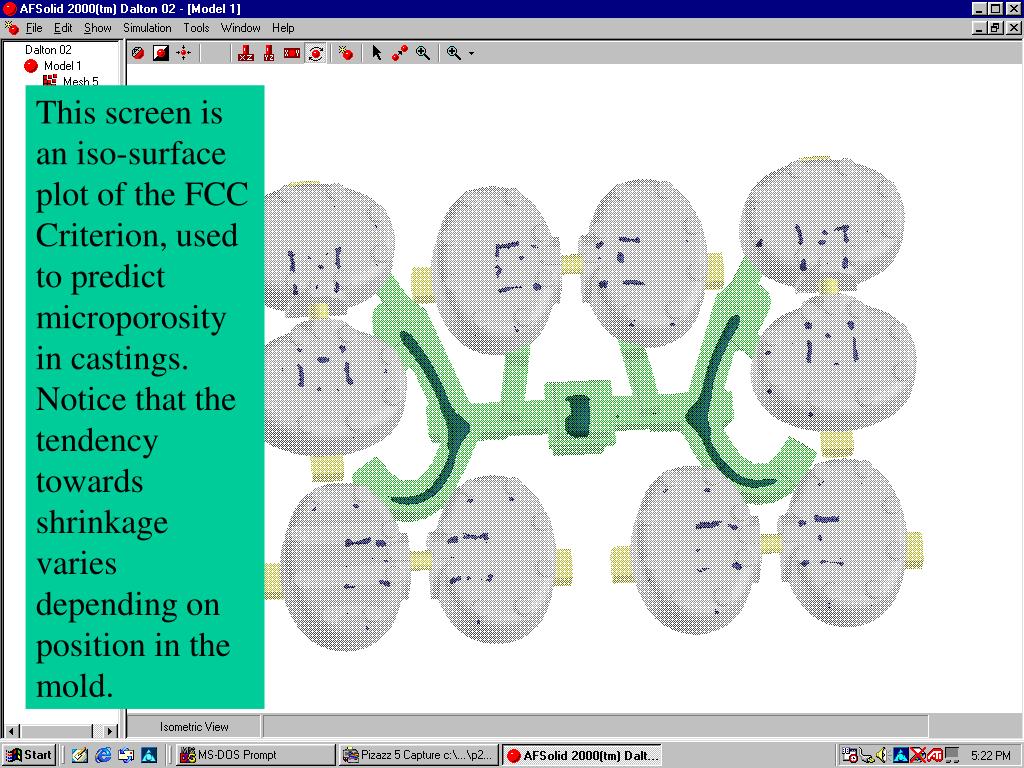Select the XZ plane view icon
Viewport: 1024px width, 768px height.
(x=246, y=53)
